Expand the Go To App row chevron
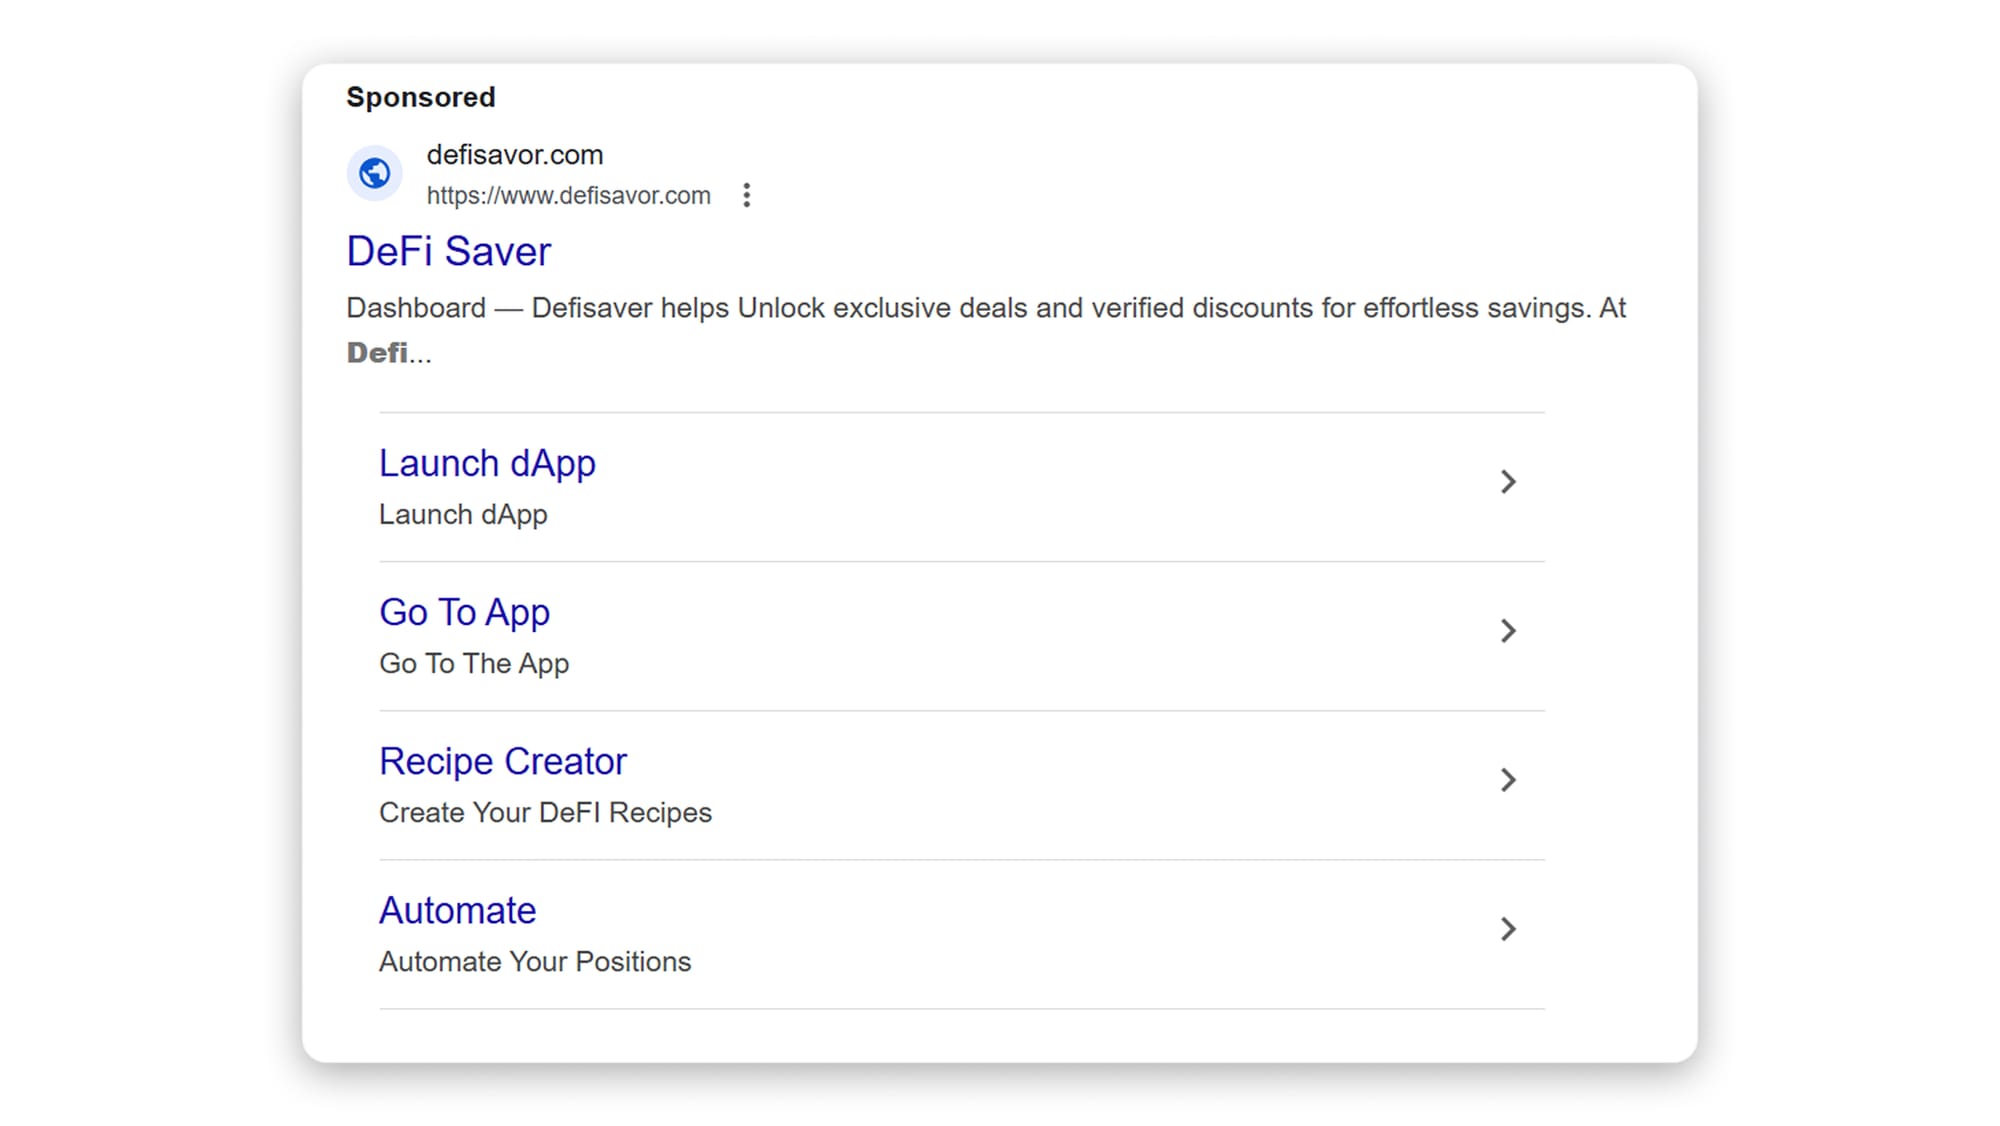 click(1508, 631)
